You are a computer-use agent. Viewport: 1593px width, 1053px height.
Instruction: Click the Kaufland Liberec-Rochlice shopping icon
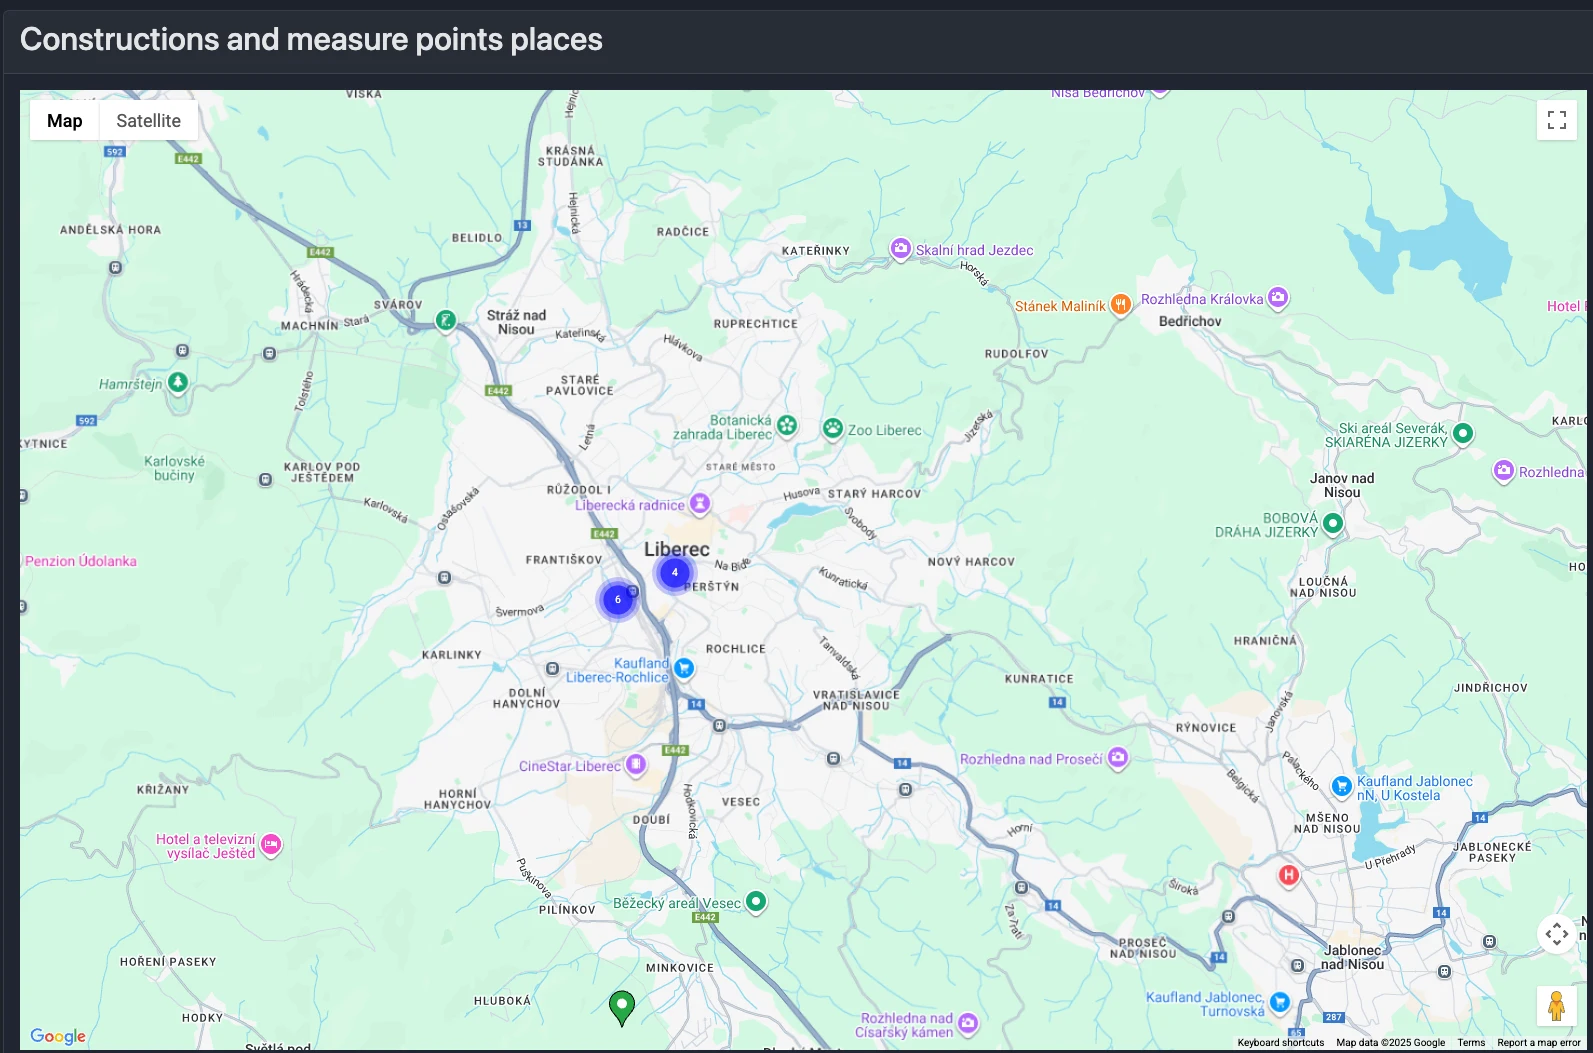[x=684, y=668]
